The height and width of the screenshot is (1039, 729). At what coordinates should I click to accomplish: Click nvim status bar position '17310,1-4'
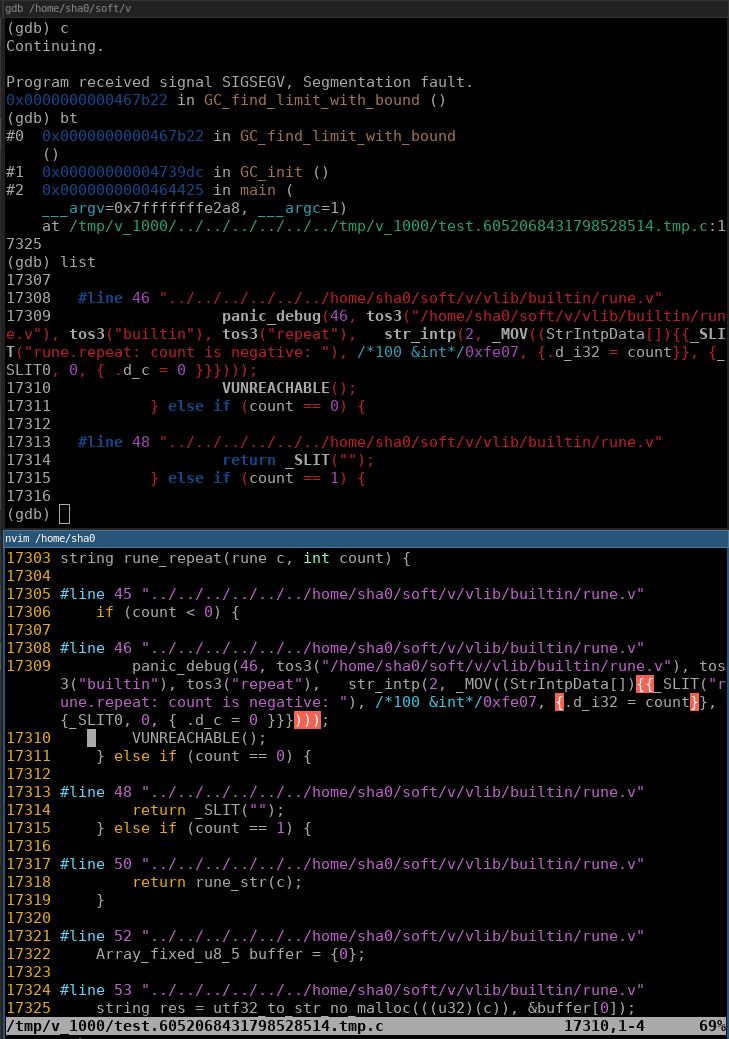(604, 1026)
